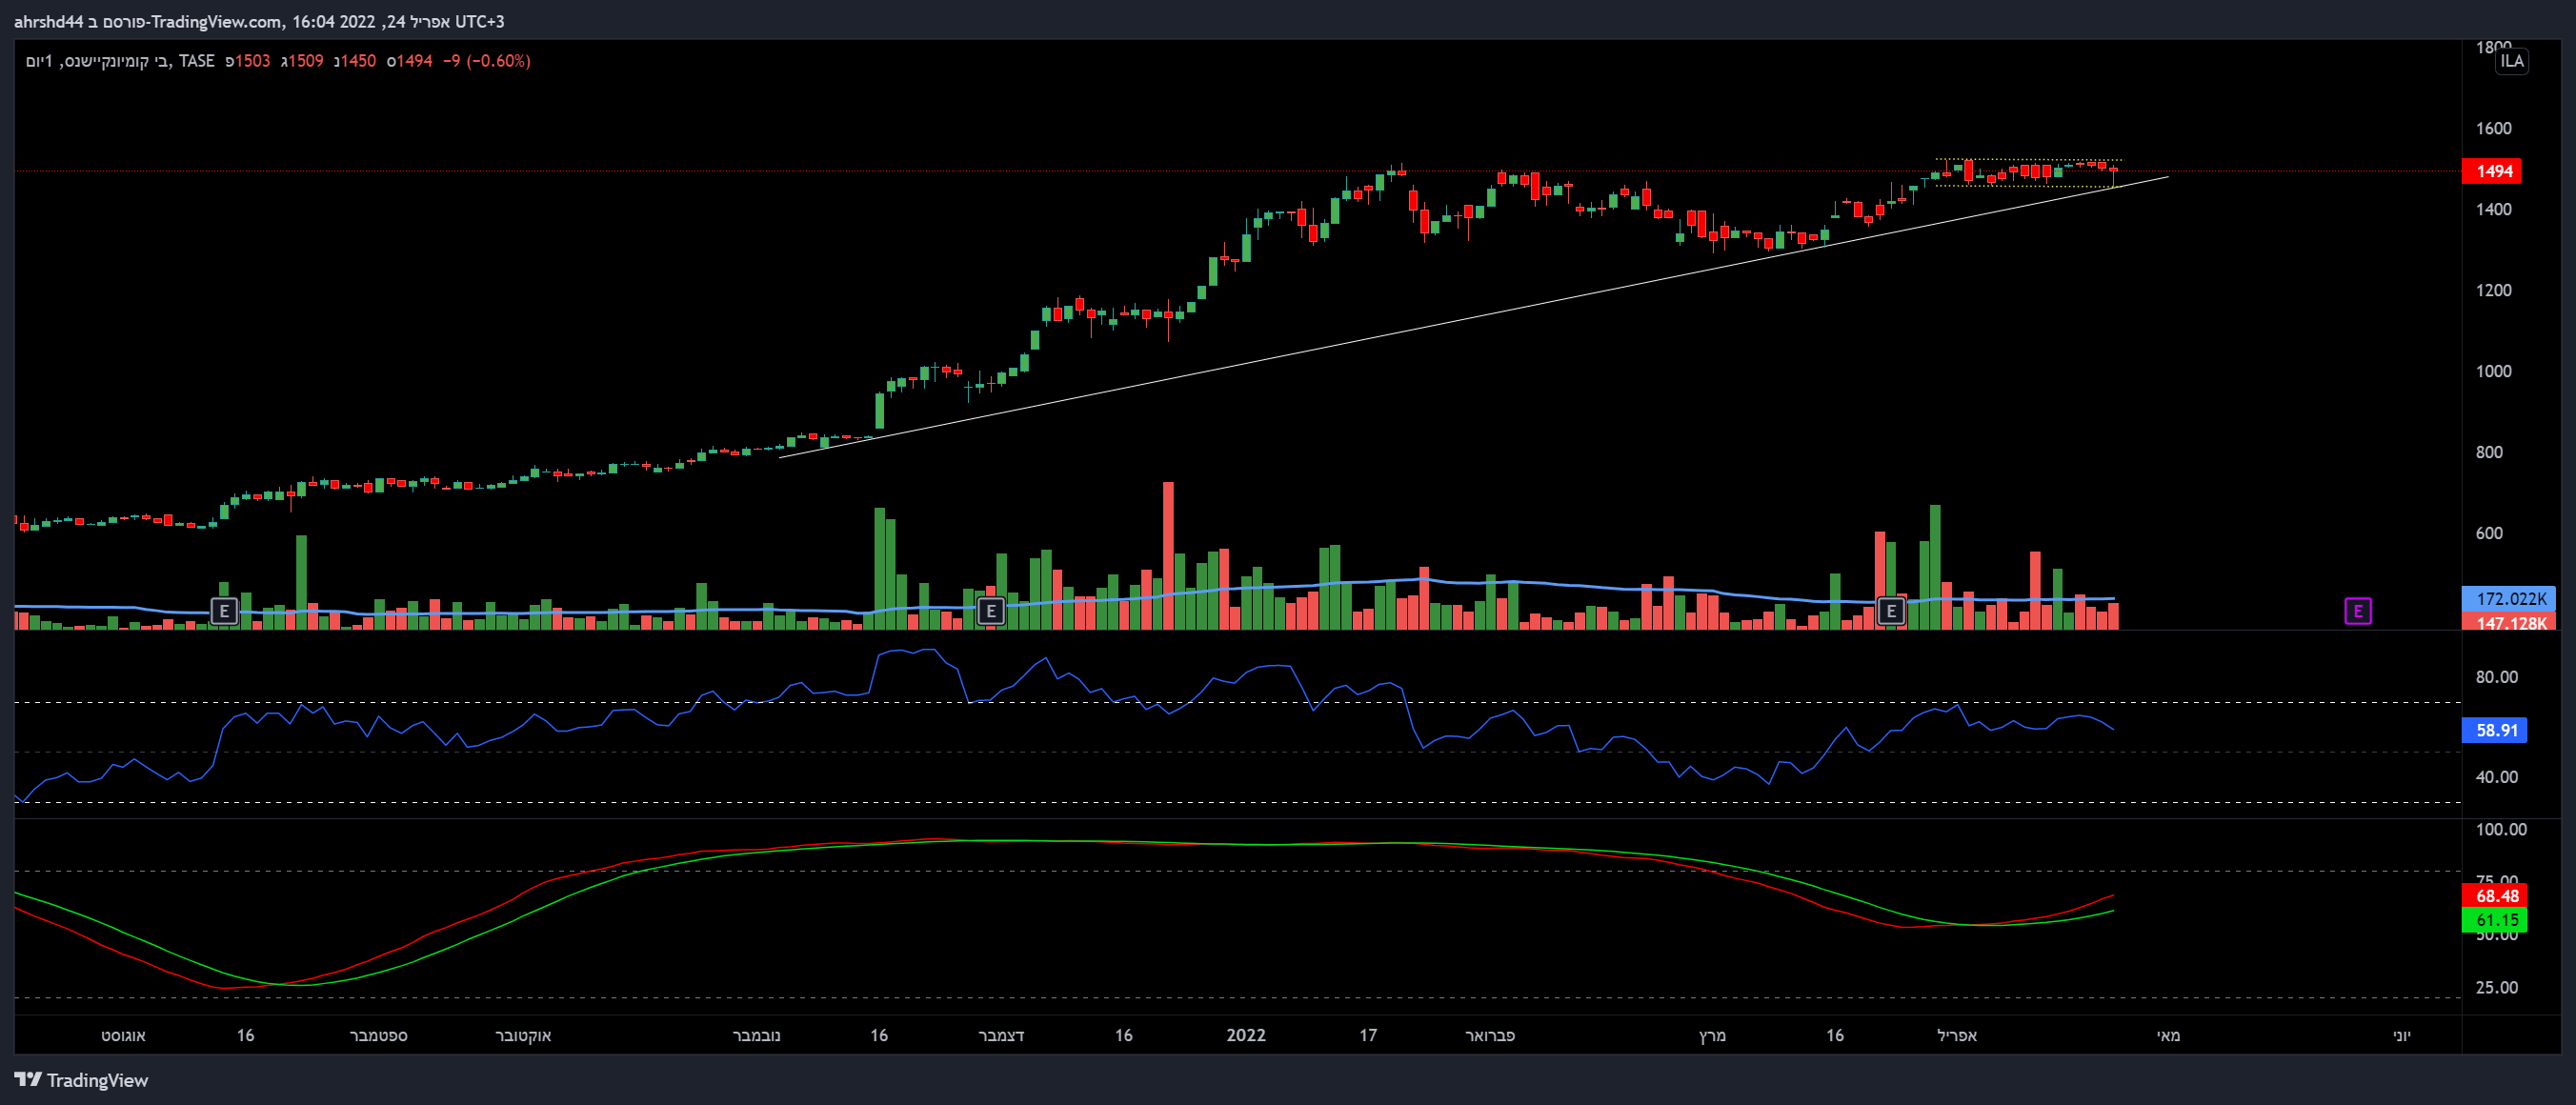2576x1105 pixels.
Task: Click the purple upcoming earnings E marker
Action: tap(2357, 610)
